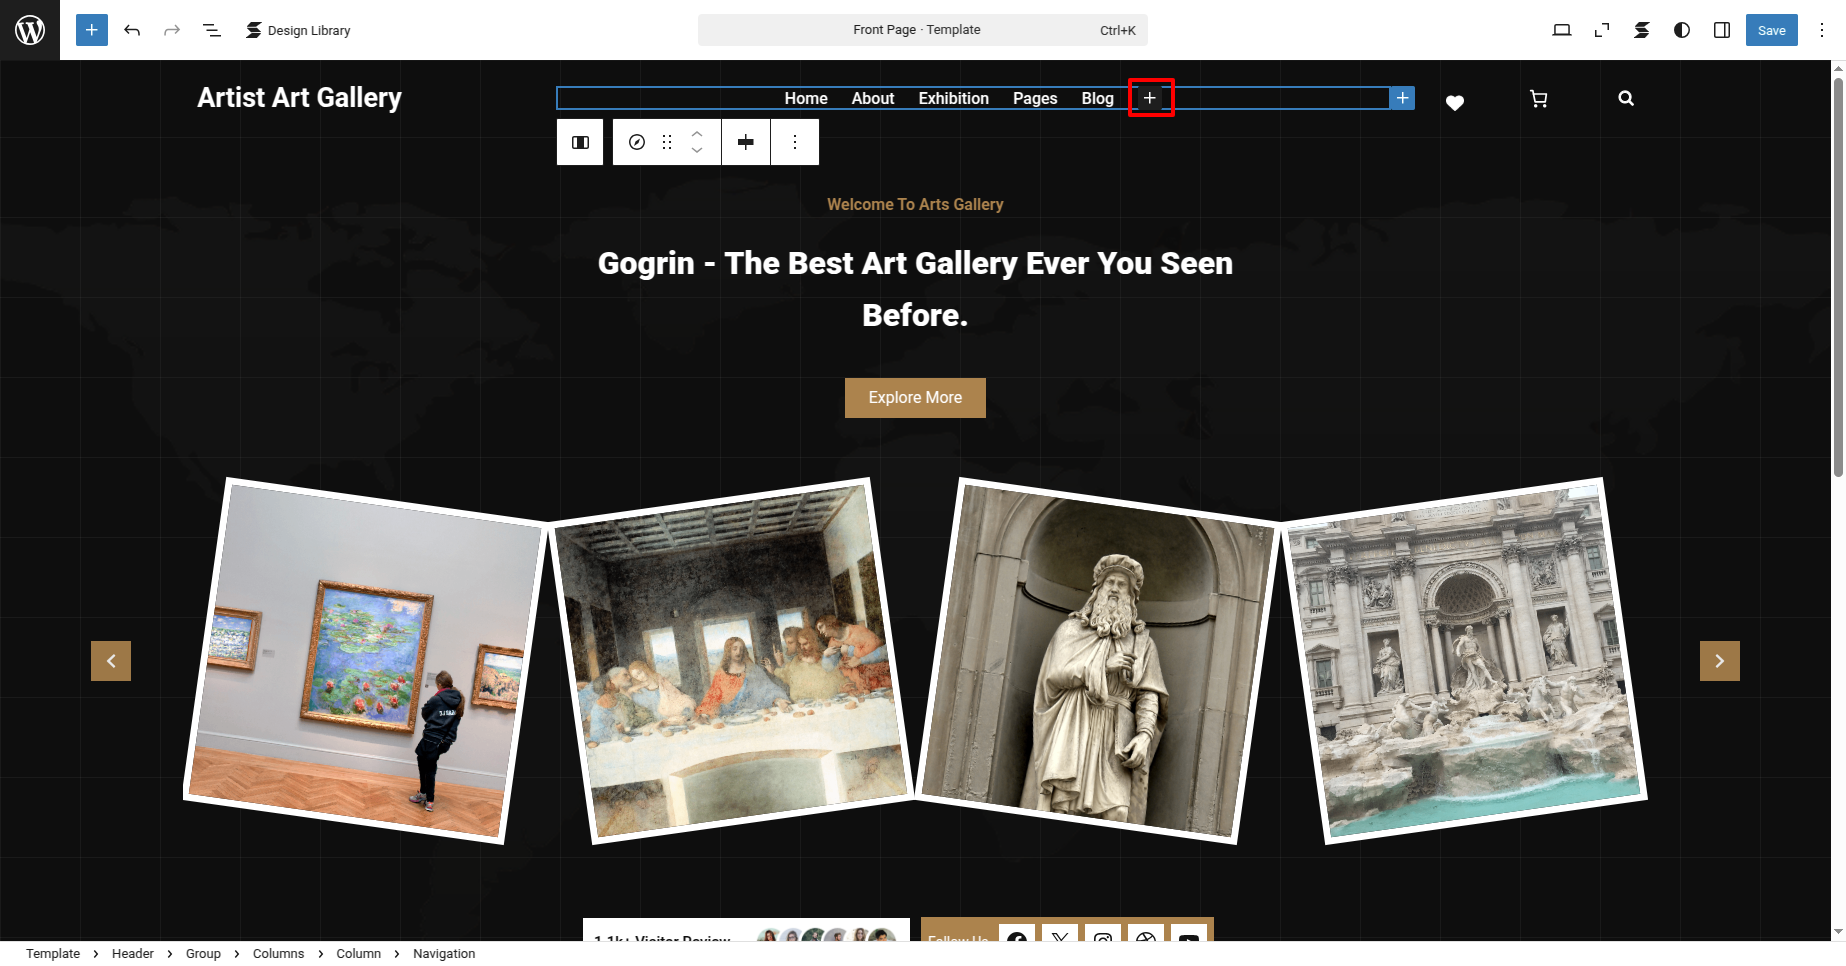Click the Explore More button
Screen dimensions: 1846x966
(915, 398)
